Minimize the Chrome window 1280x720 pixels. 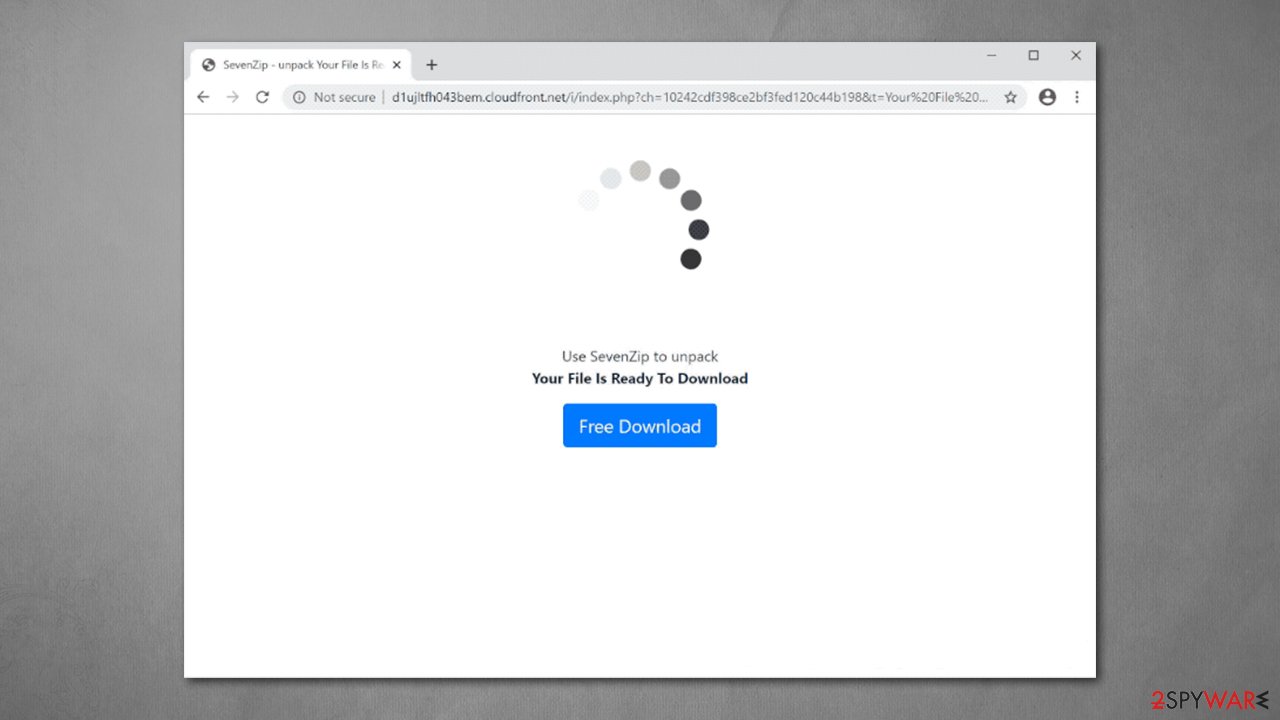(991, 55)
